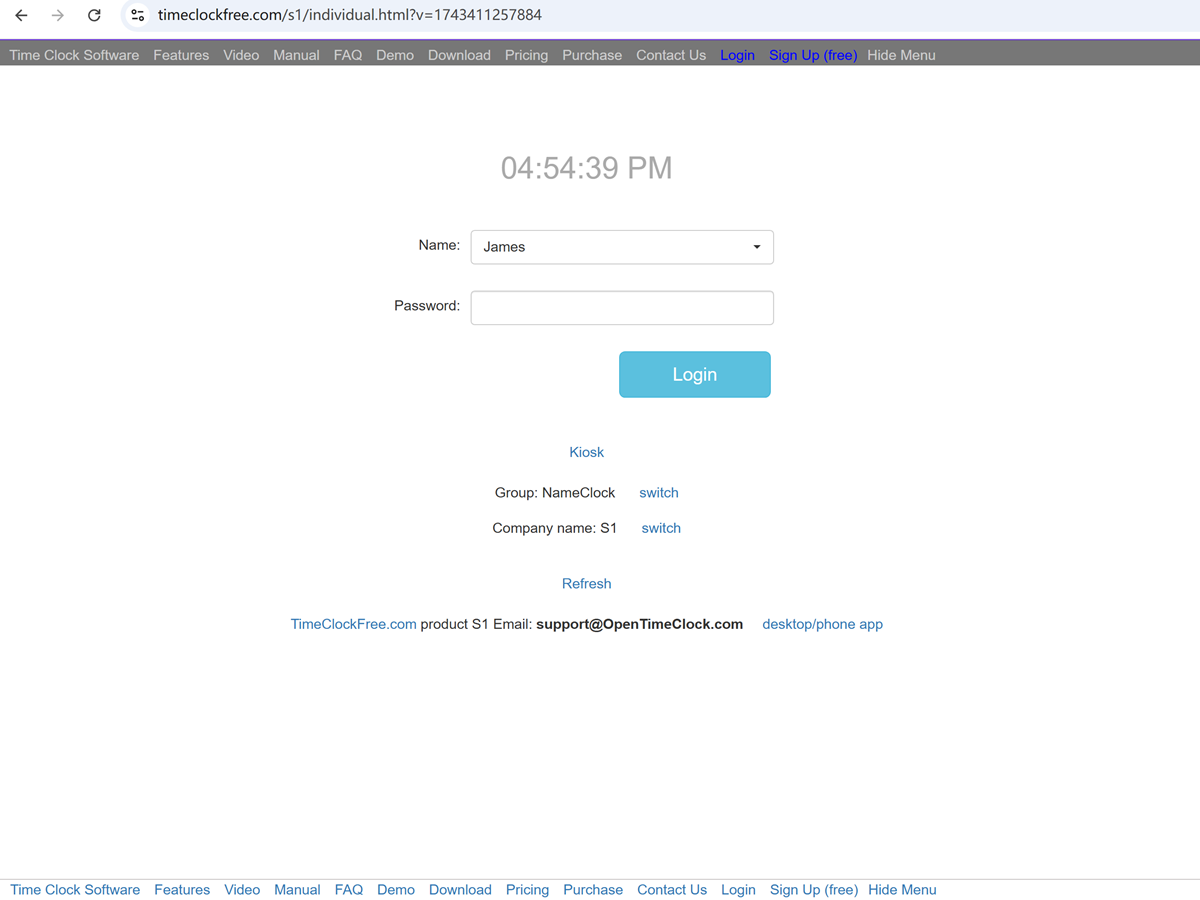Click the blue Login button

[x=695, y=374]
